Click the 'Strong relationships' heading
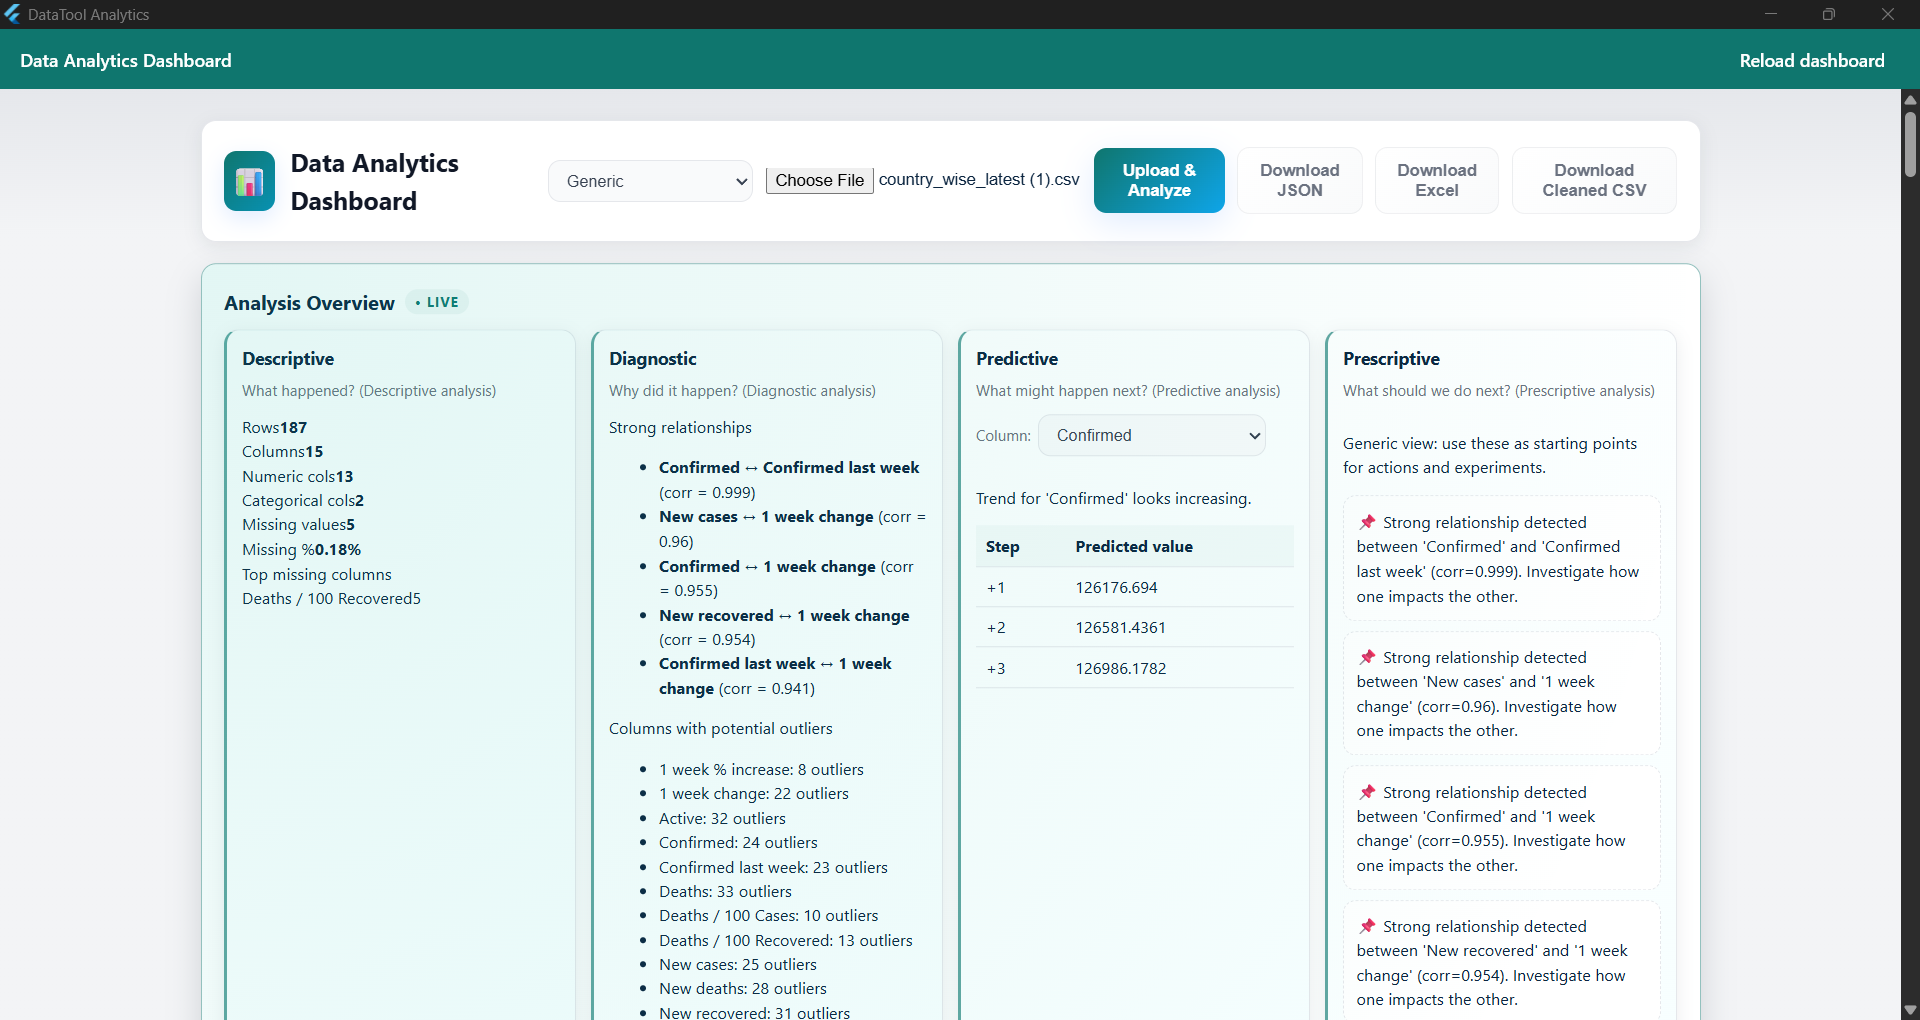This screenshot has height=1020, width=1920. click(x=680, y=427)
